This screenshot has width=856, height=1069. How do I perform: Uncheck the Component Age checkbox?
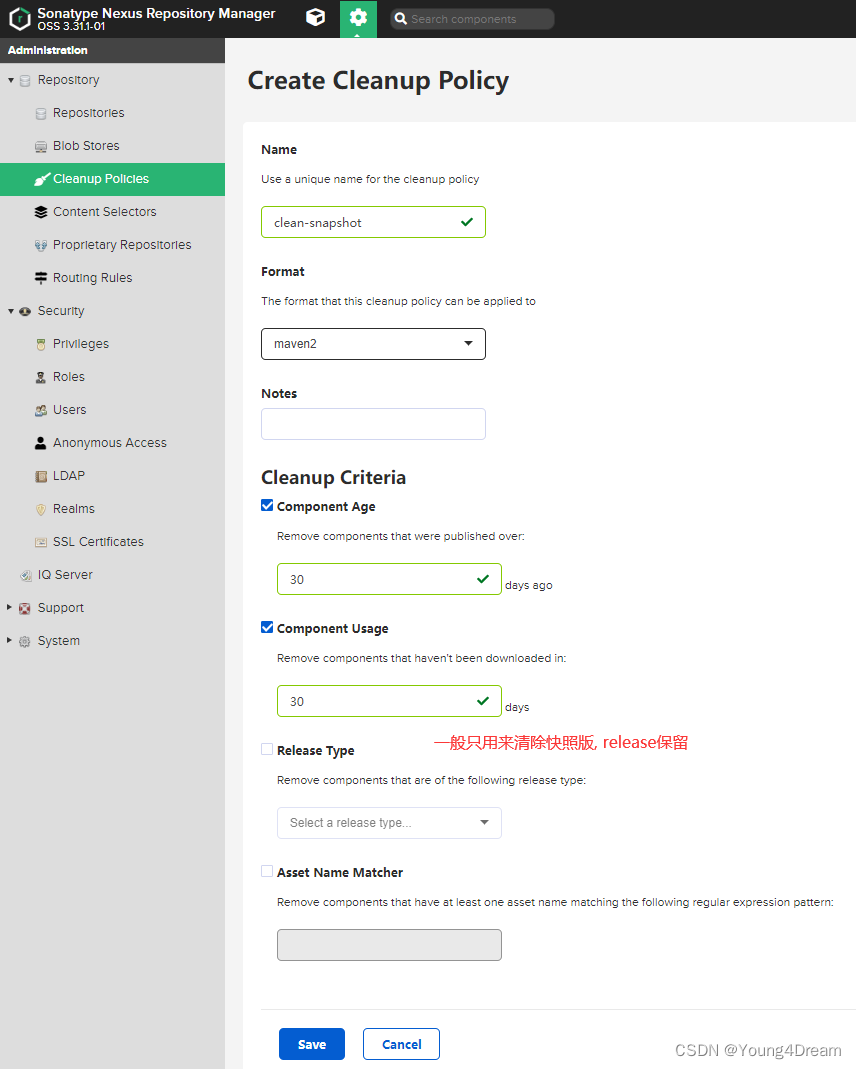tap(267, 505)
